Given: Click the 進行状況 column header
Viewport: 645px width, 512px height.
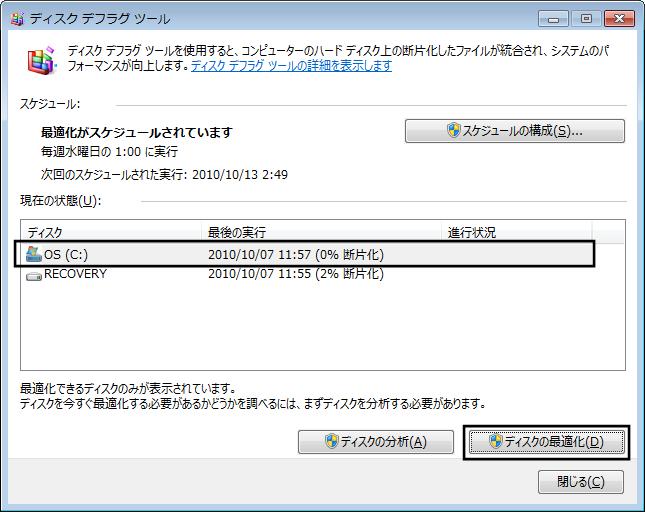Looking at the screenshot, I should [517, 232].
